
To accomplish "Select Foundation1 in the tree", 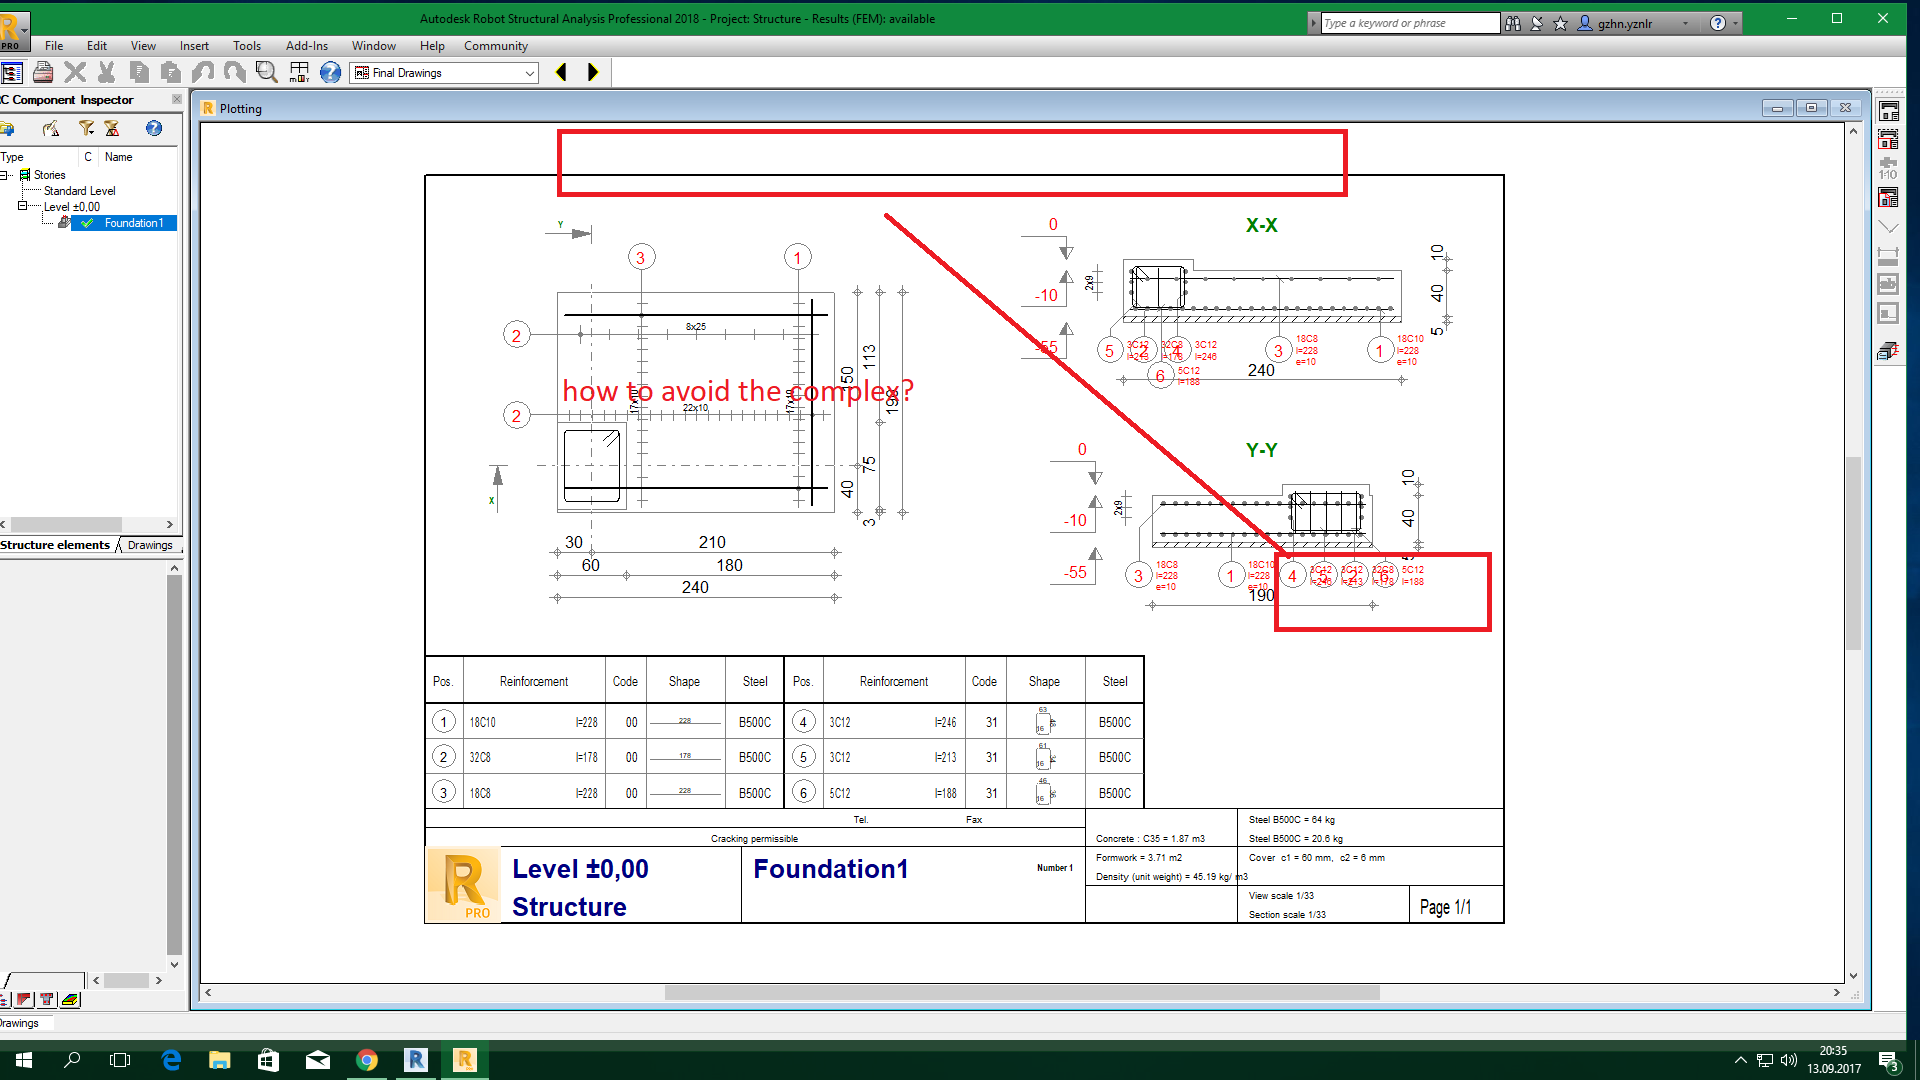I will coord(131,223).
